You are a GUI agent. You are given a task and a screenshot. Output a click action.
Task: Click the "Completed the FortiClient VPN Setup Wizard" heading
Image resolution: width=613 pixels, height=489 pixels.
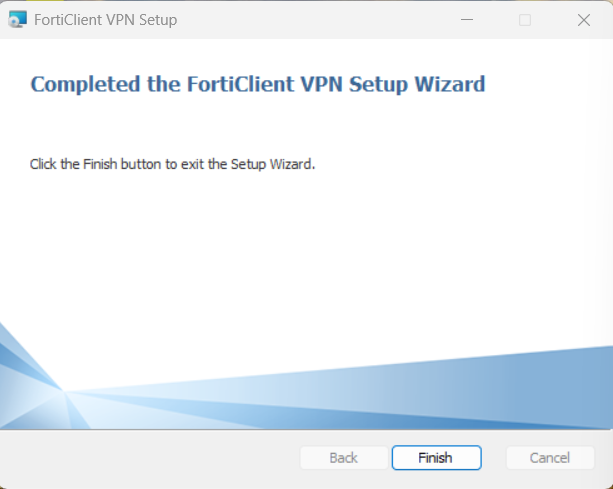pyautogui.click(x=258, y=84)
